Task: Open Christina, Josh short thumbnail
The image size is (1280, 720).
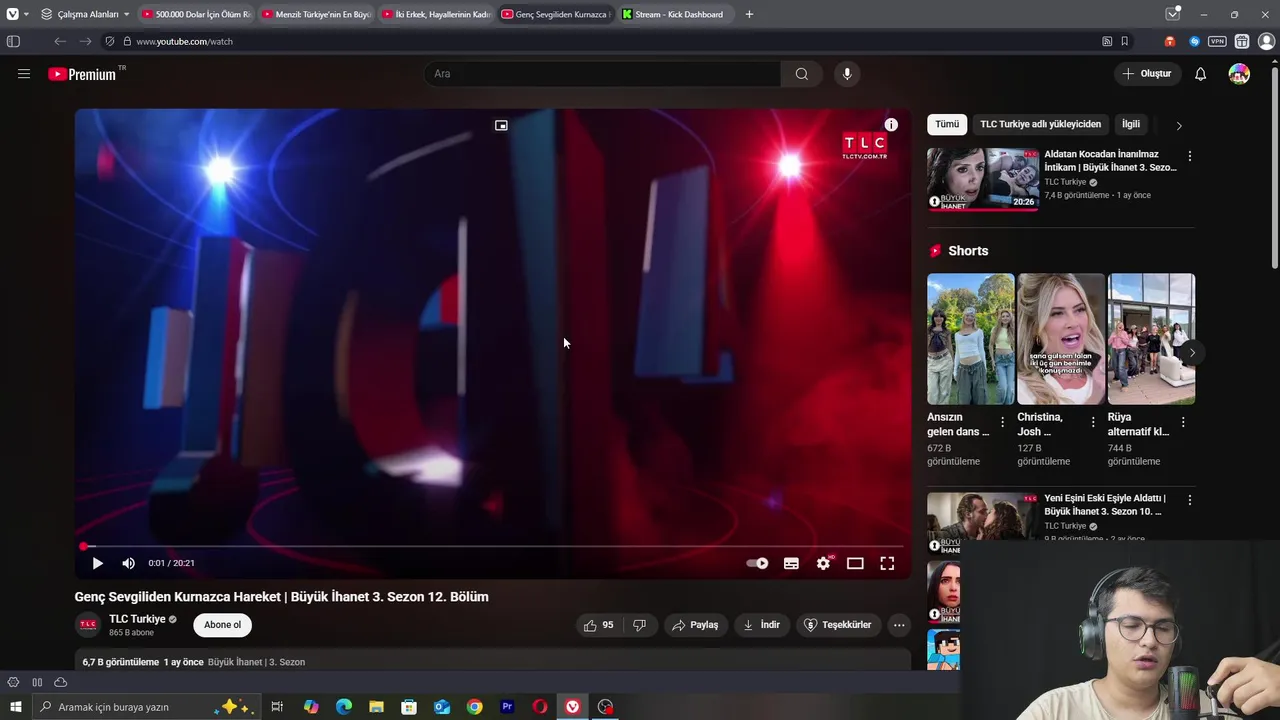Action: tap(1061, 339)
